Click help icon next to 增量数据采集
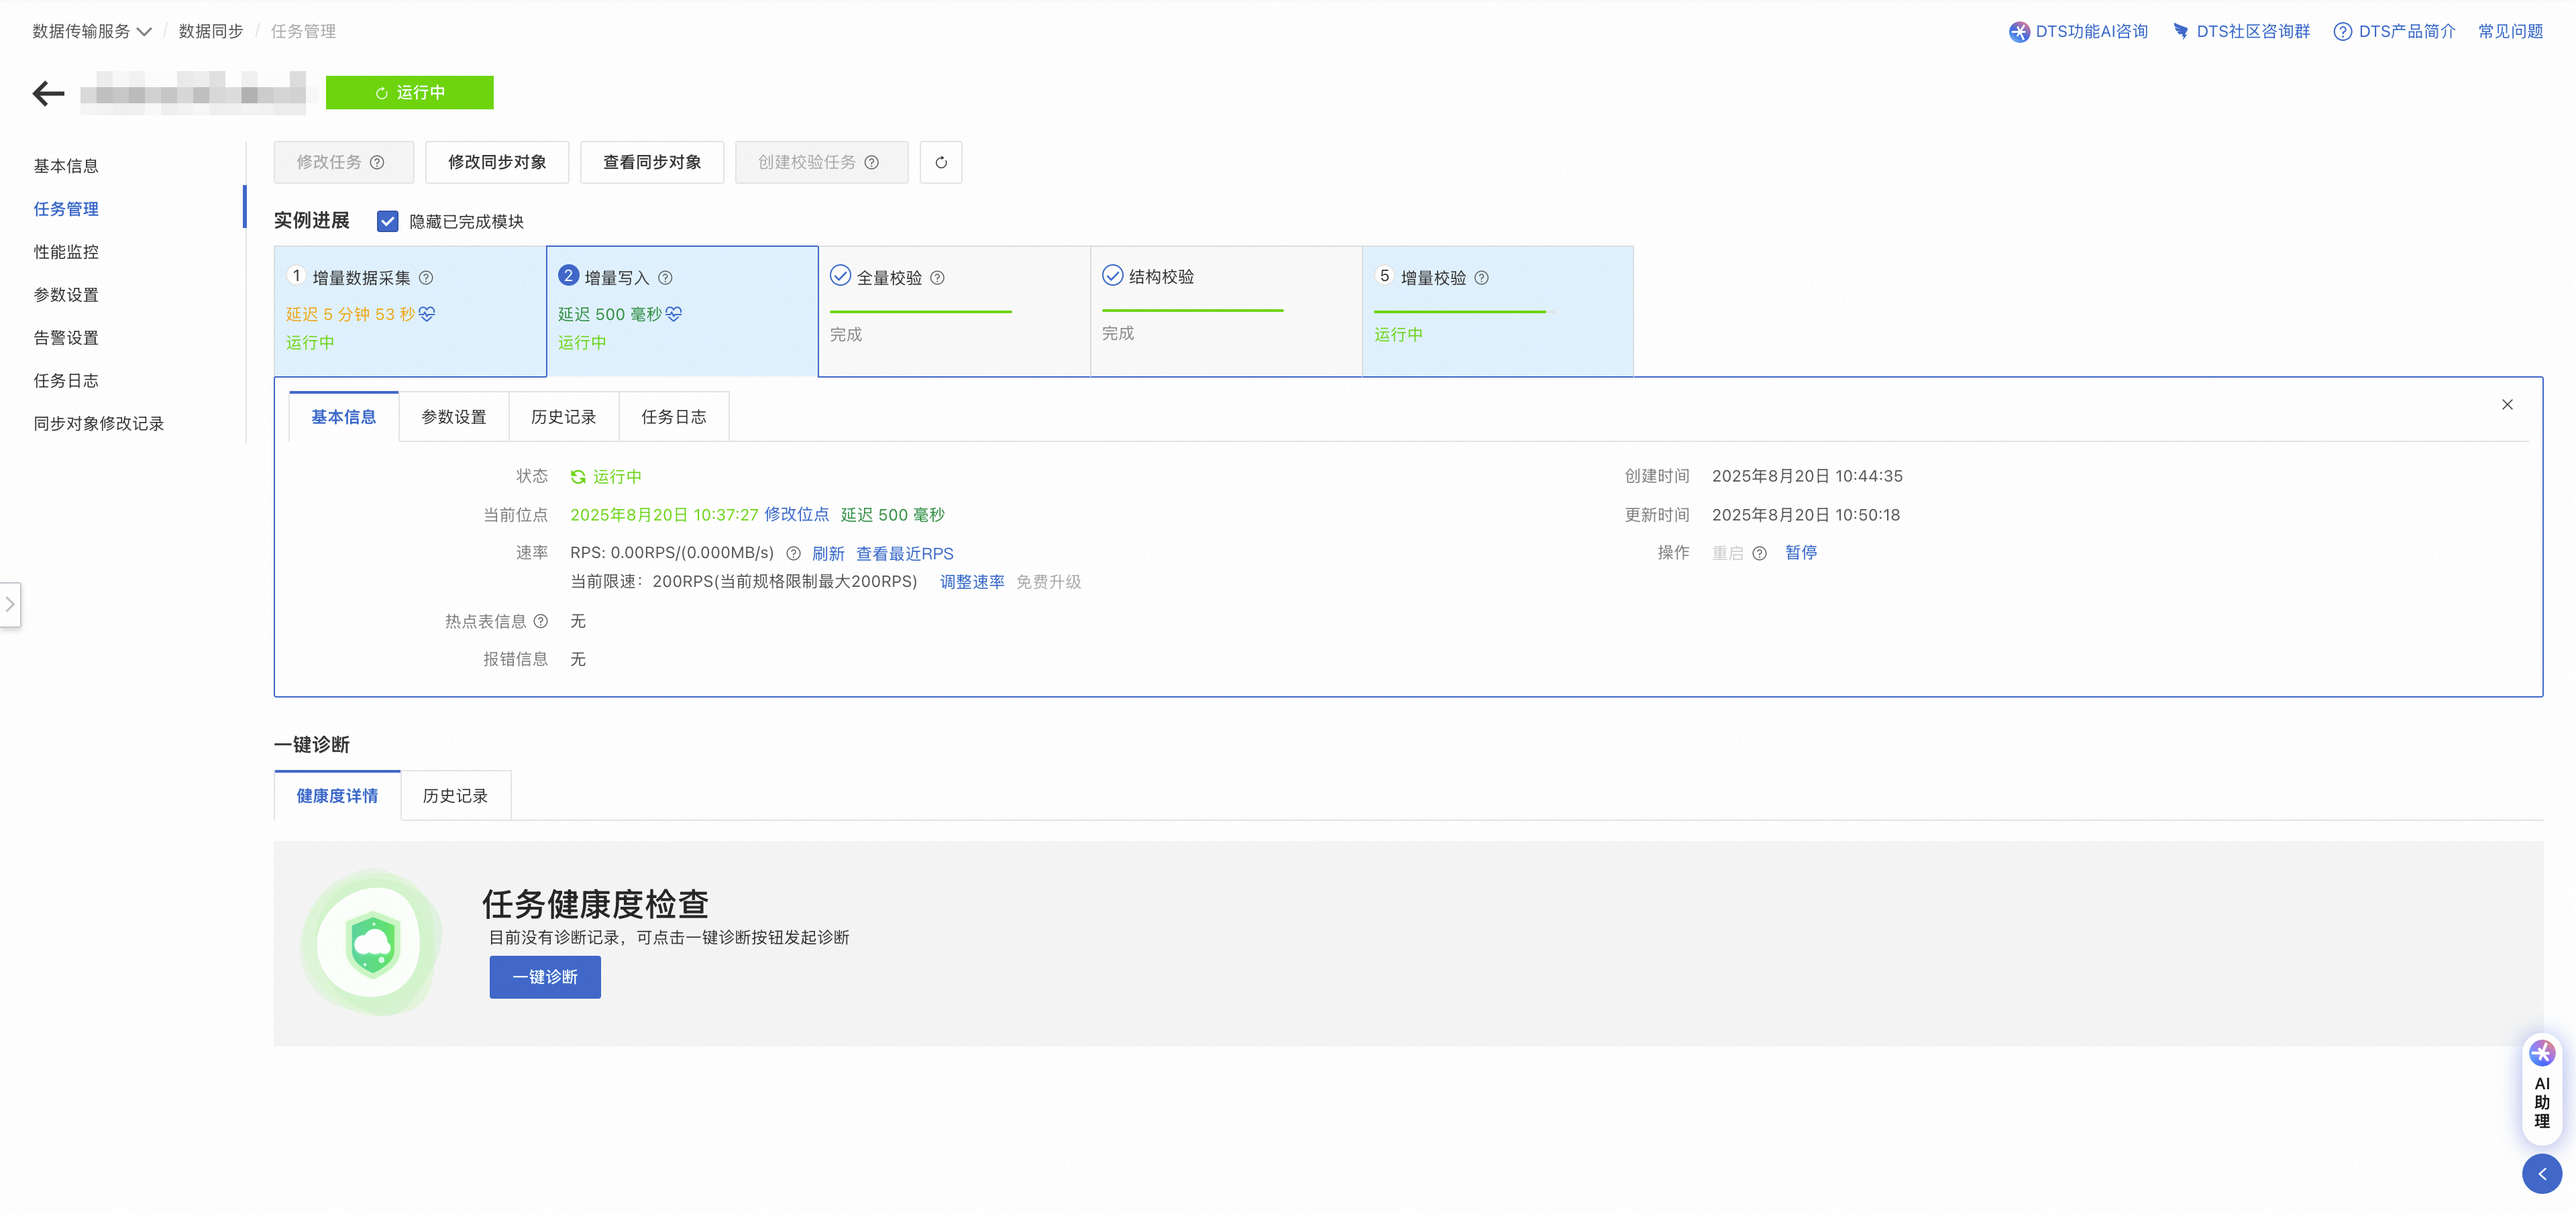This screenshot has height=1214, width=2576. pyautogui.click(x=426, y=278)
